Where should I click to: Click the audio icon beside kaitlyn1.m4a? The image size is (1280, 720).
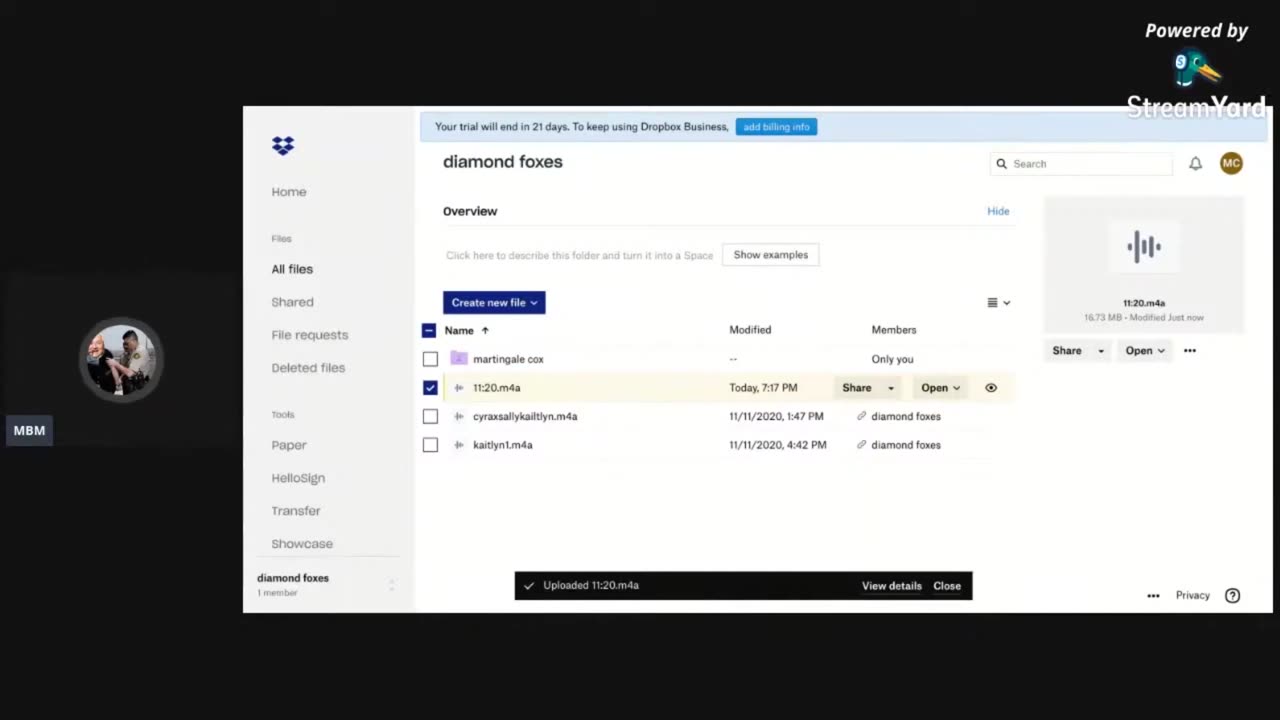459,445
